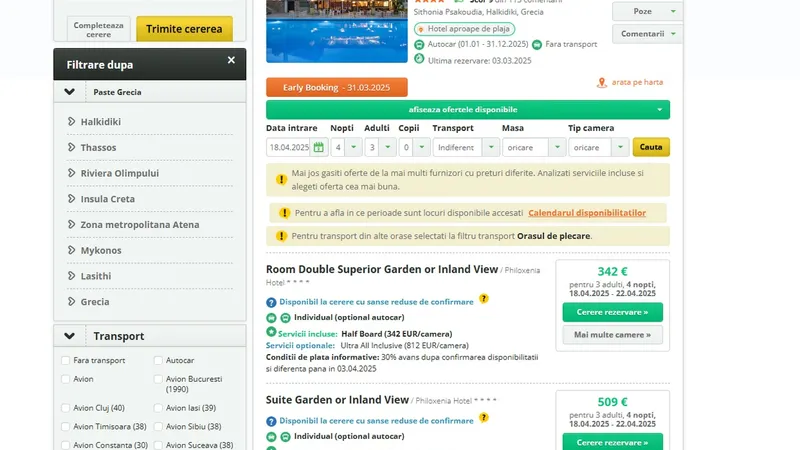Choose Mykonos in the destination list
This screenshot has width=800, height=450.
101,251
